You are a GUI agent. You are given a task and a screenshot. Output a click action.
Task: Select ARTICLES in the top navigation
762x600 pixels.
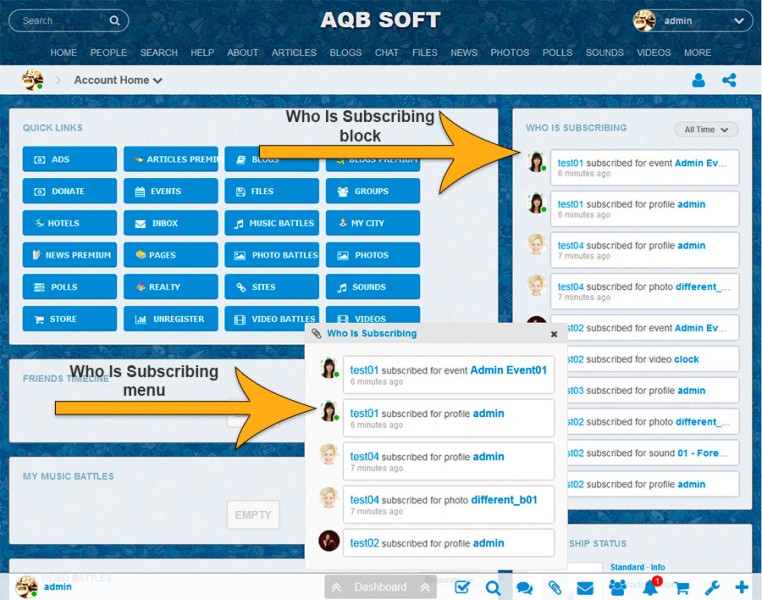click(294, 52)
